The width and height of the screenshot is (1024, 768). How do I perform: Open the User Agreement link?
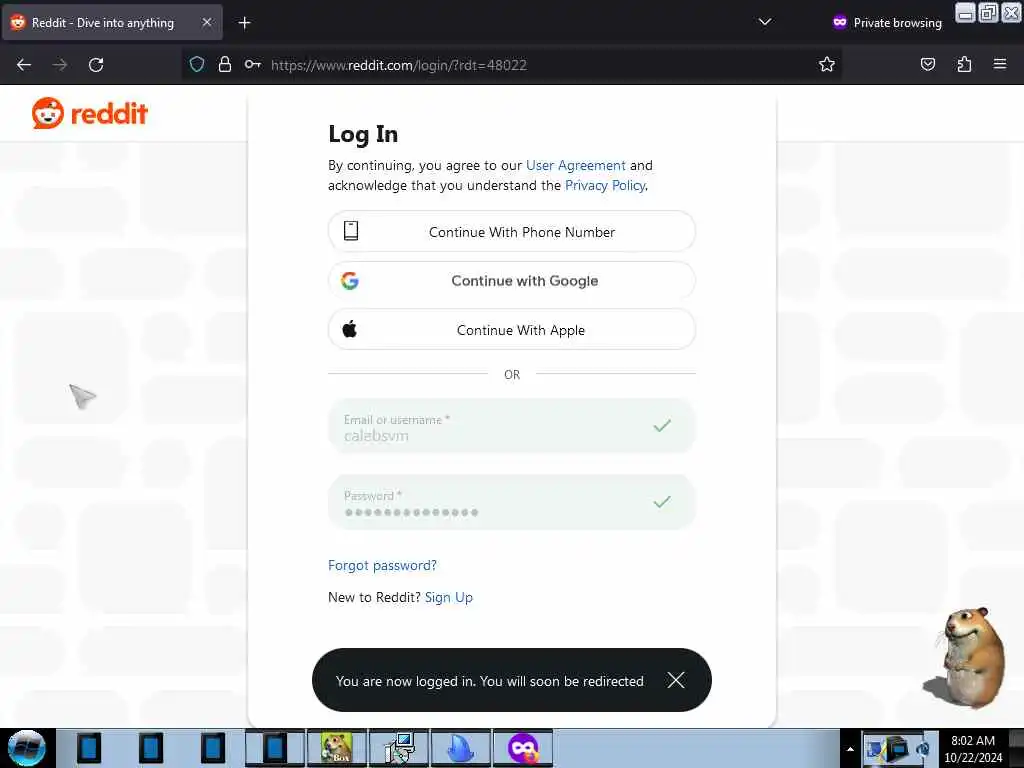[575, 165]
